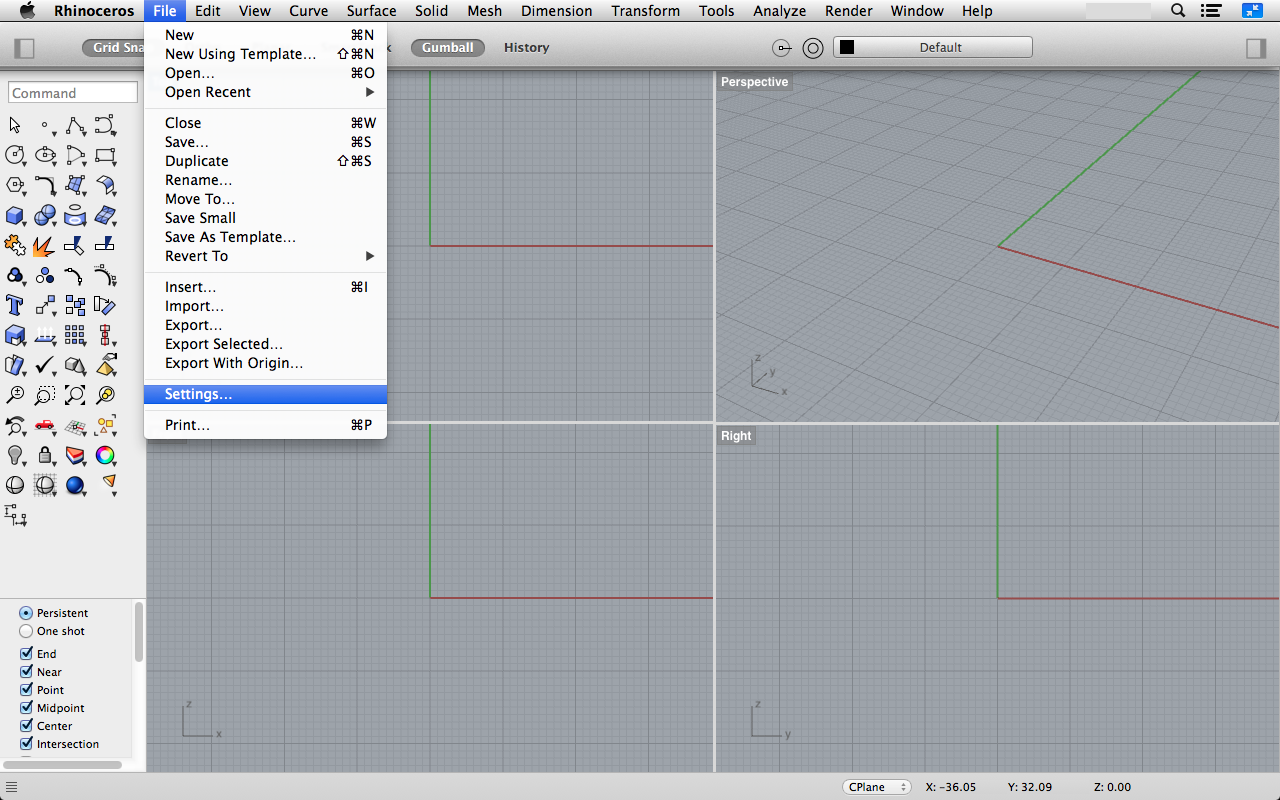Choose Settings… from the File menu
The image size is (1280, 800).
[x=265, y=394]
